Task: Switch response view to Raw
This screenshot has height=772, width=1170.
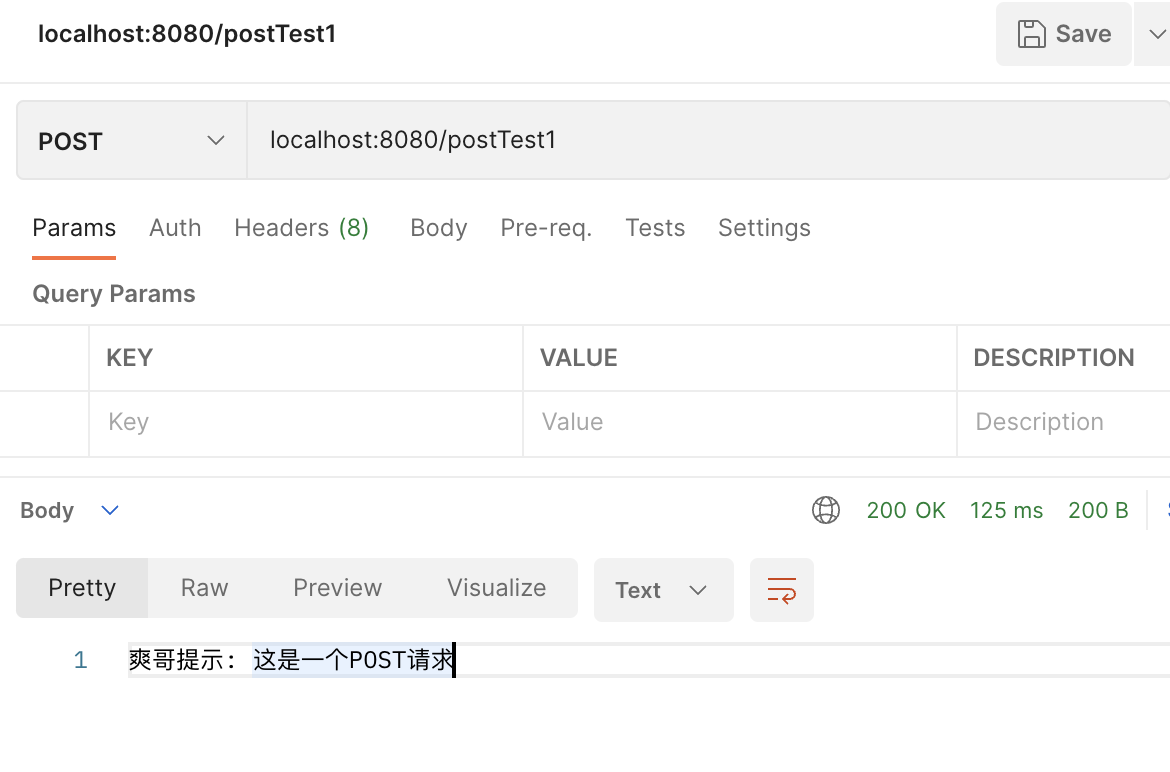Action: [204, 588]
